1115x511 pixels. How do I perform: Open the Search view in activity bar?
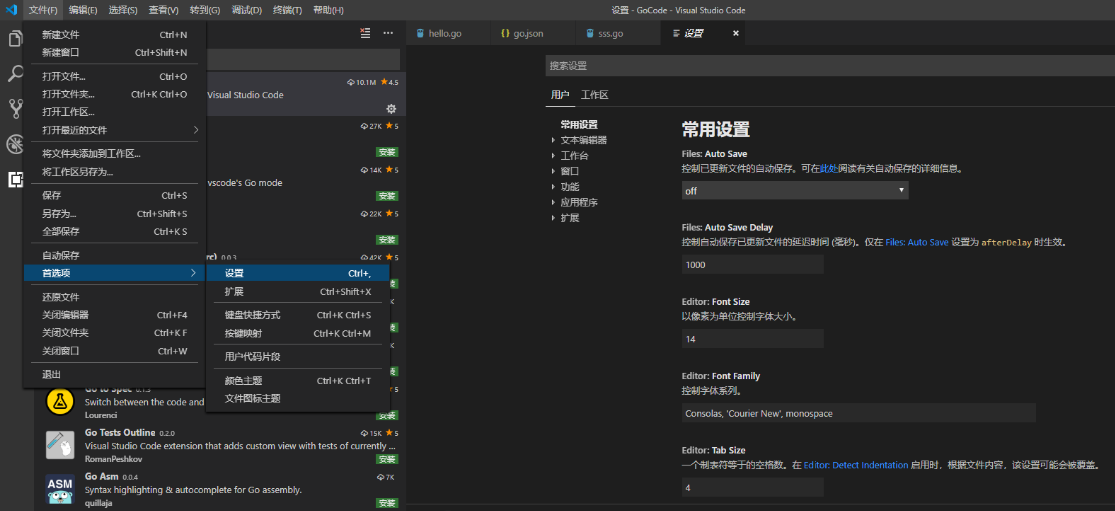pos(16,73)
